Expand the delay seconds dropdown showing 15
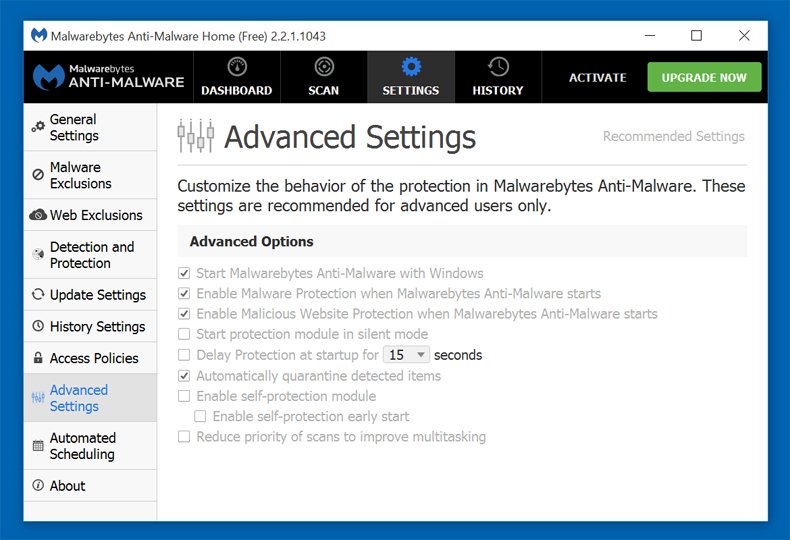790x540 pixels. [x=406, y=355]
